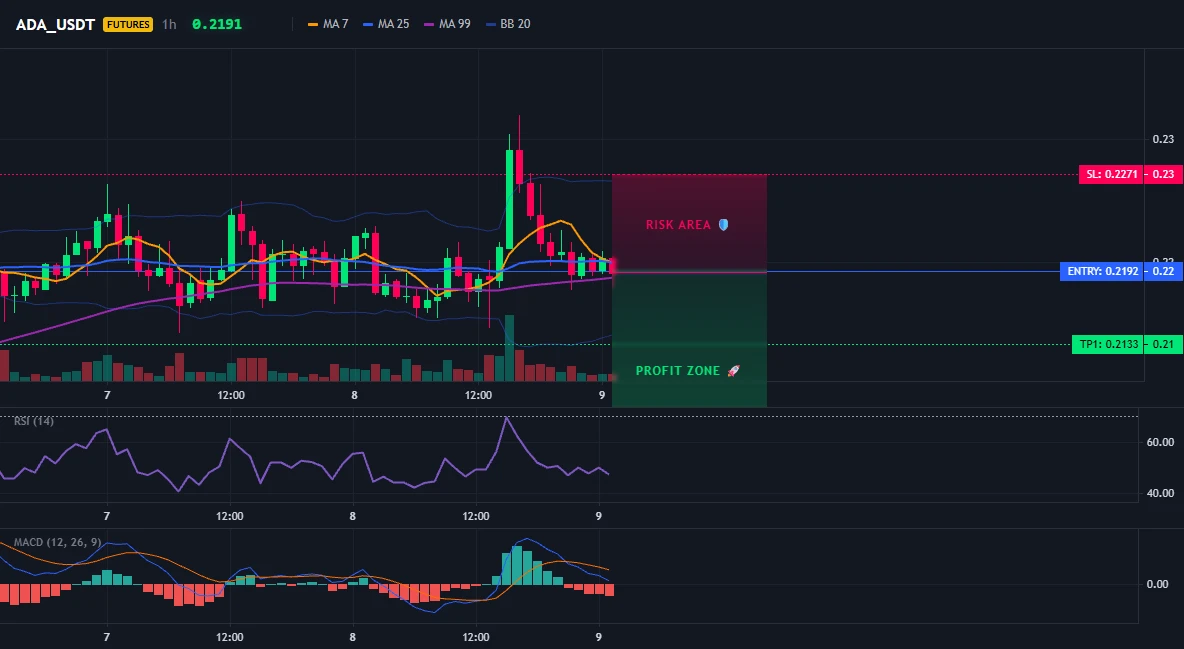Click the FUTURES badge
Image resolution: width=1184 pixels, height=649 pixels.
pyautogui.click(x=128, y=24)
